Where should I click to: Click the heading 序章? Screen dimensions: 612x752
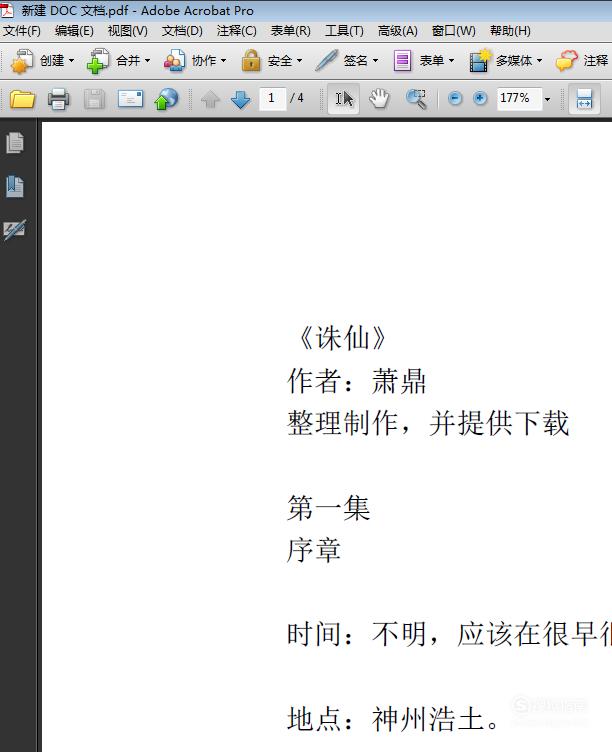314,550
